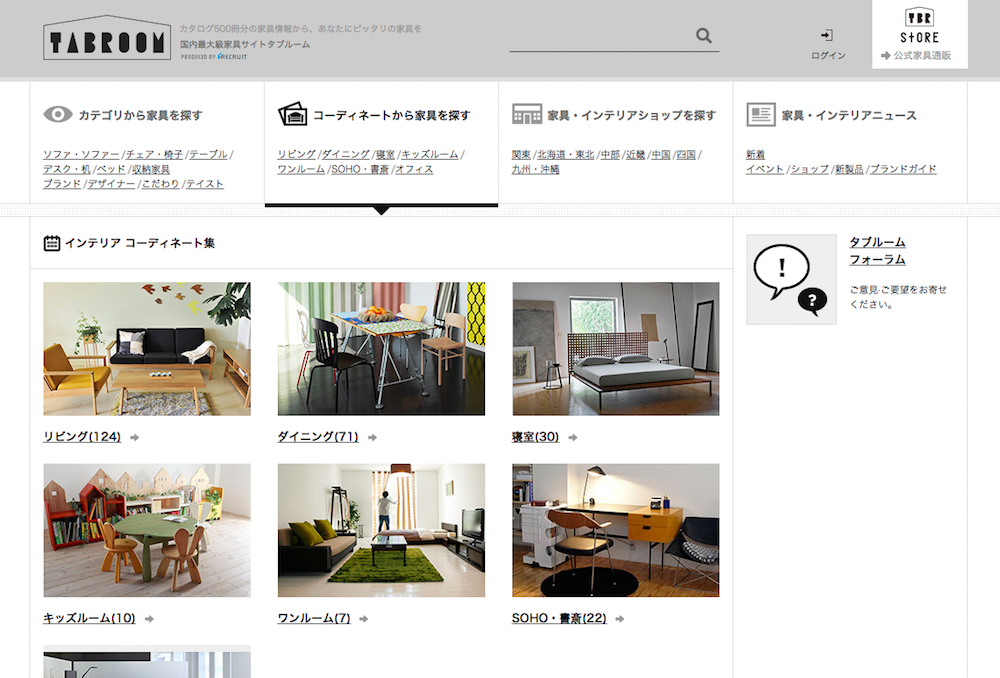The image size is (1000, 678).
Task: Open the one-room apartment photo
Action: [x=381, y=530]
